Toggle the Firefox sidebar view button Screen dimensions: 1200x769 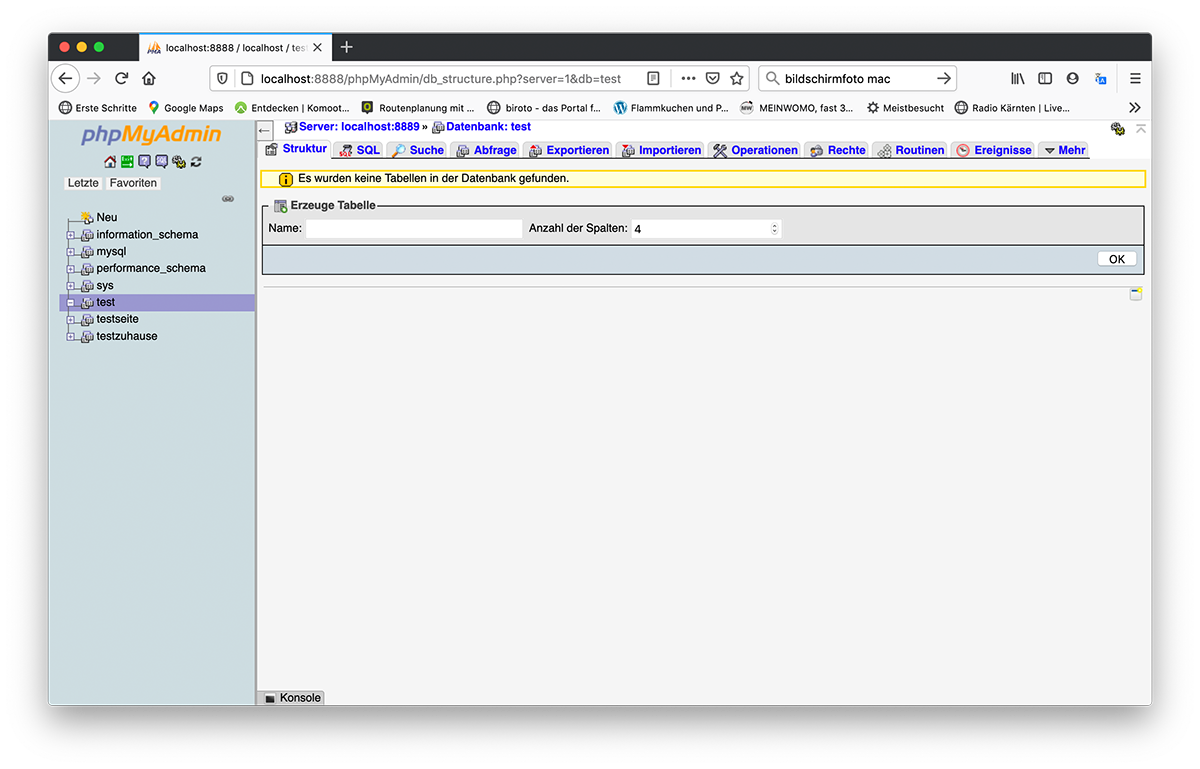tap(1045, 79)
